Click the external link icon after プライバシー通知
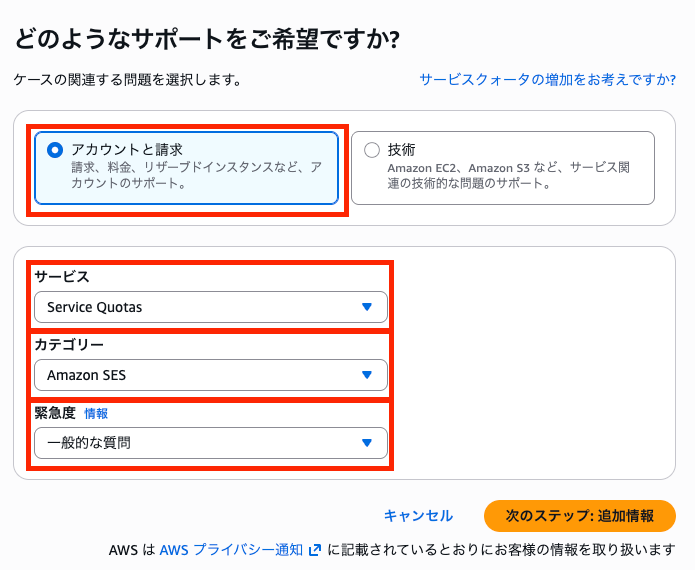Viewport: 695px width, 570px height. point(315,550)
